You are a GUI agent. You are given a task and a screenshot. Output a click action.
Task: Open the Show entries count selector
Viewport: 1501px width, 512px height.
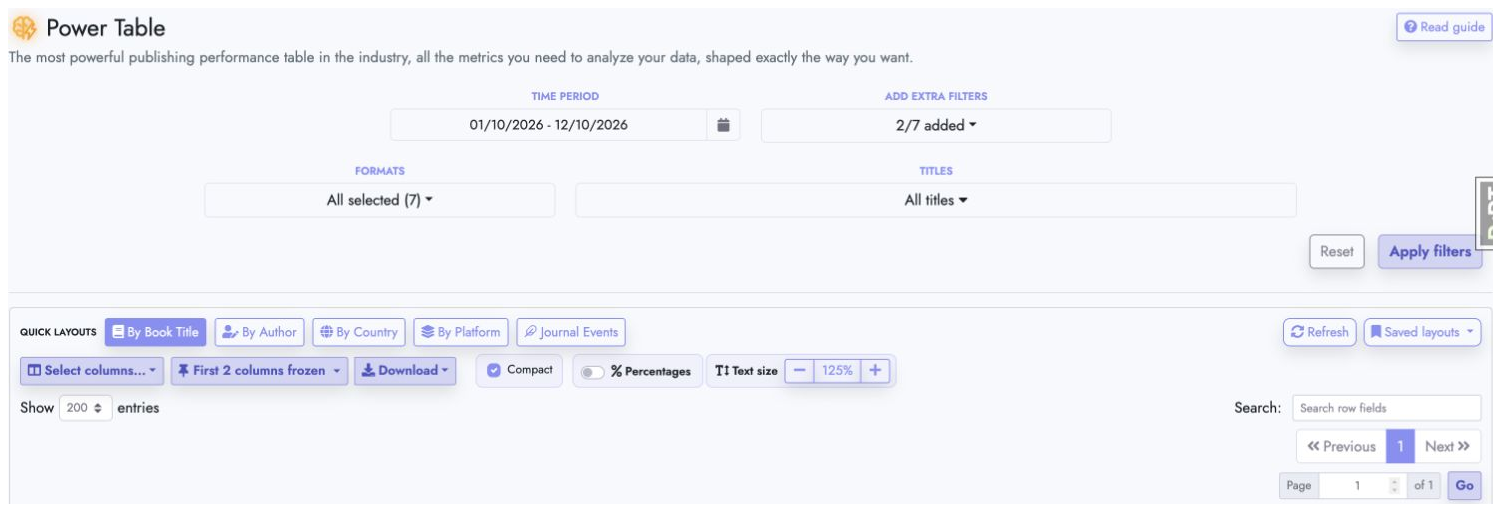pos(86,408)
